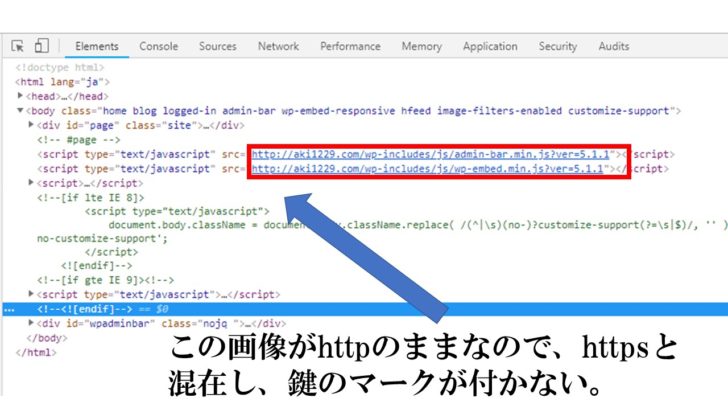The image size is (728, 410).
Task: Expand the div id="wpadminbar" node
Action: 31,323
